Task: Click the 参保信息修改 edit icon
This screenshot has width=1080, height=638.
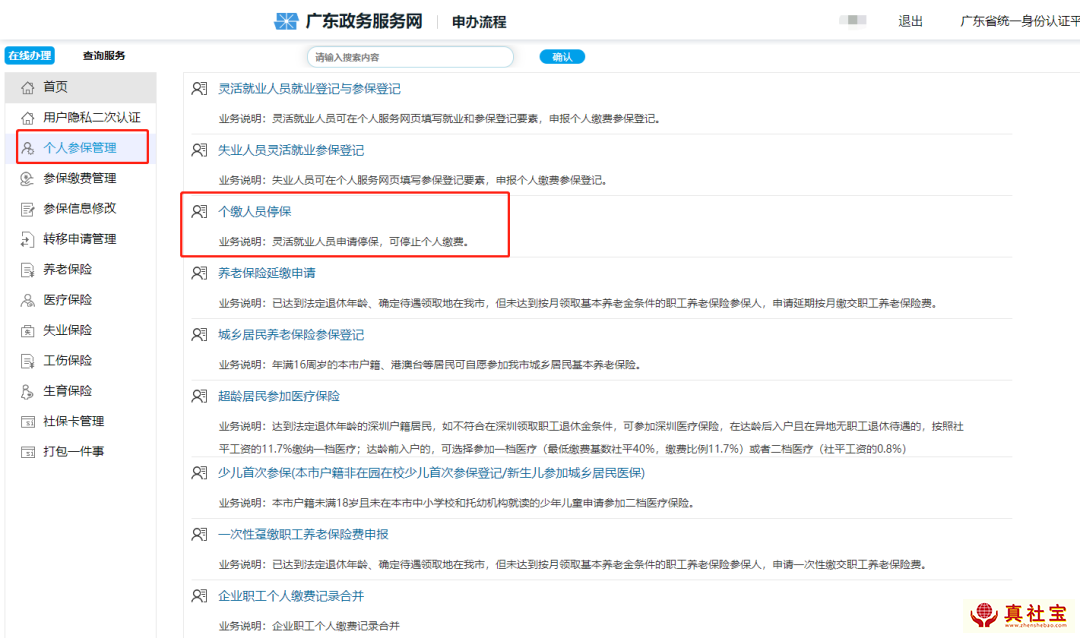Action: pos(28,209)
